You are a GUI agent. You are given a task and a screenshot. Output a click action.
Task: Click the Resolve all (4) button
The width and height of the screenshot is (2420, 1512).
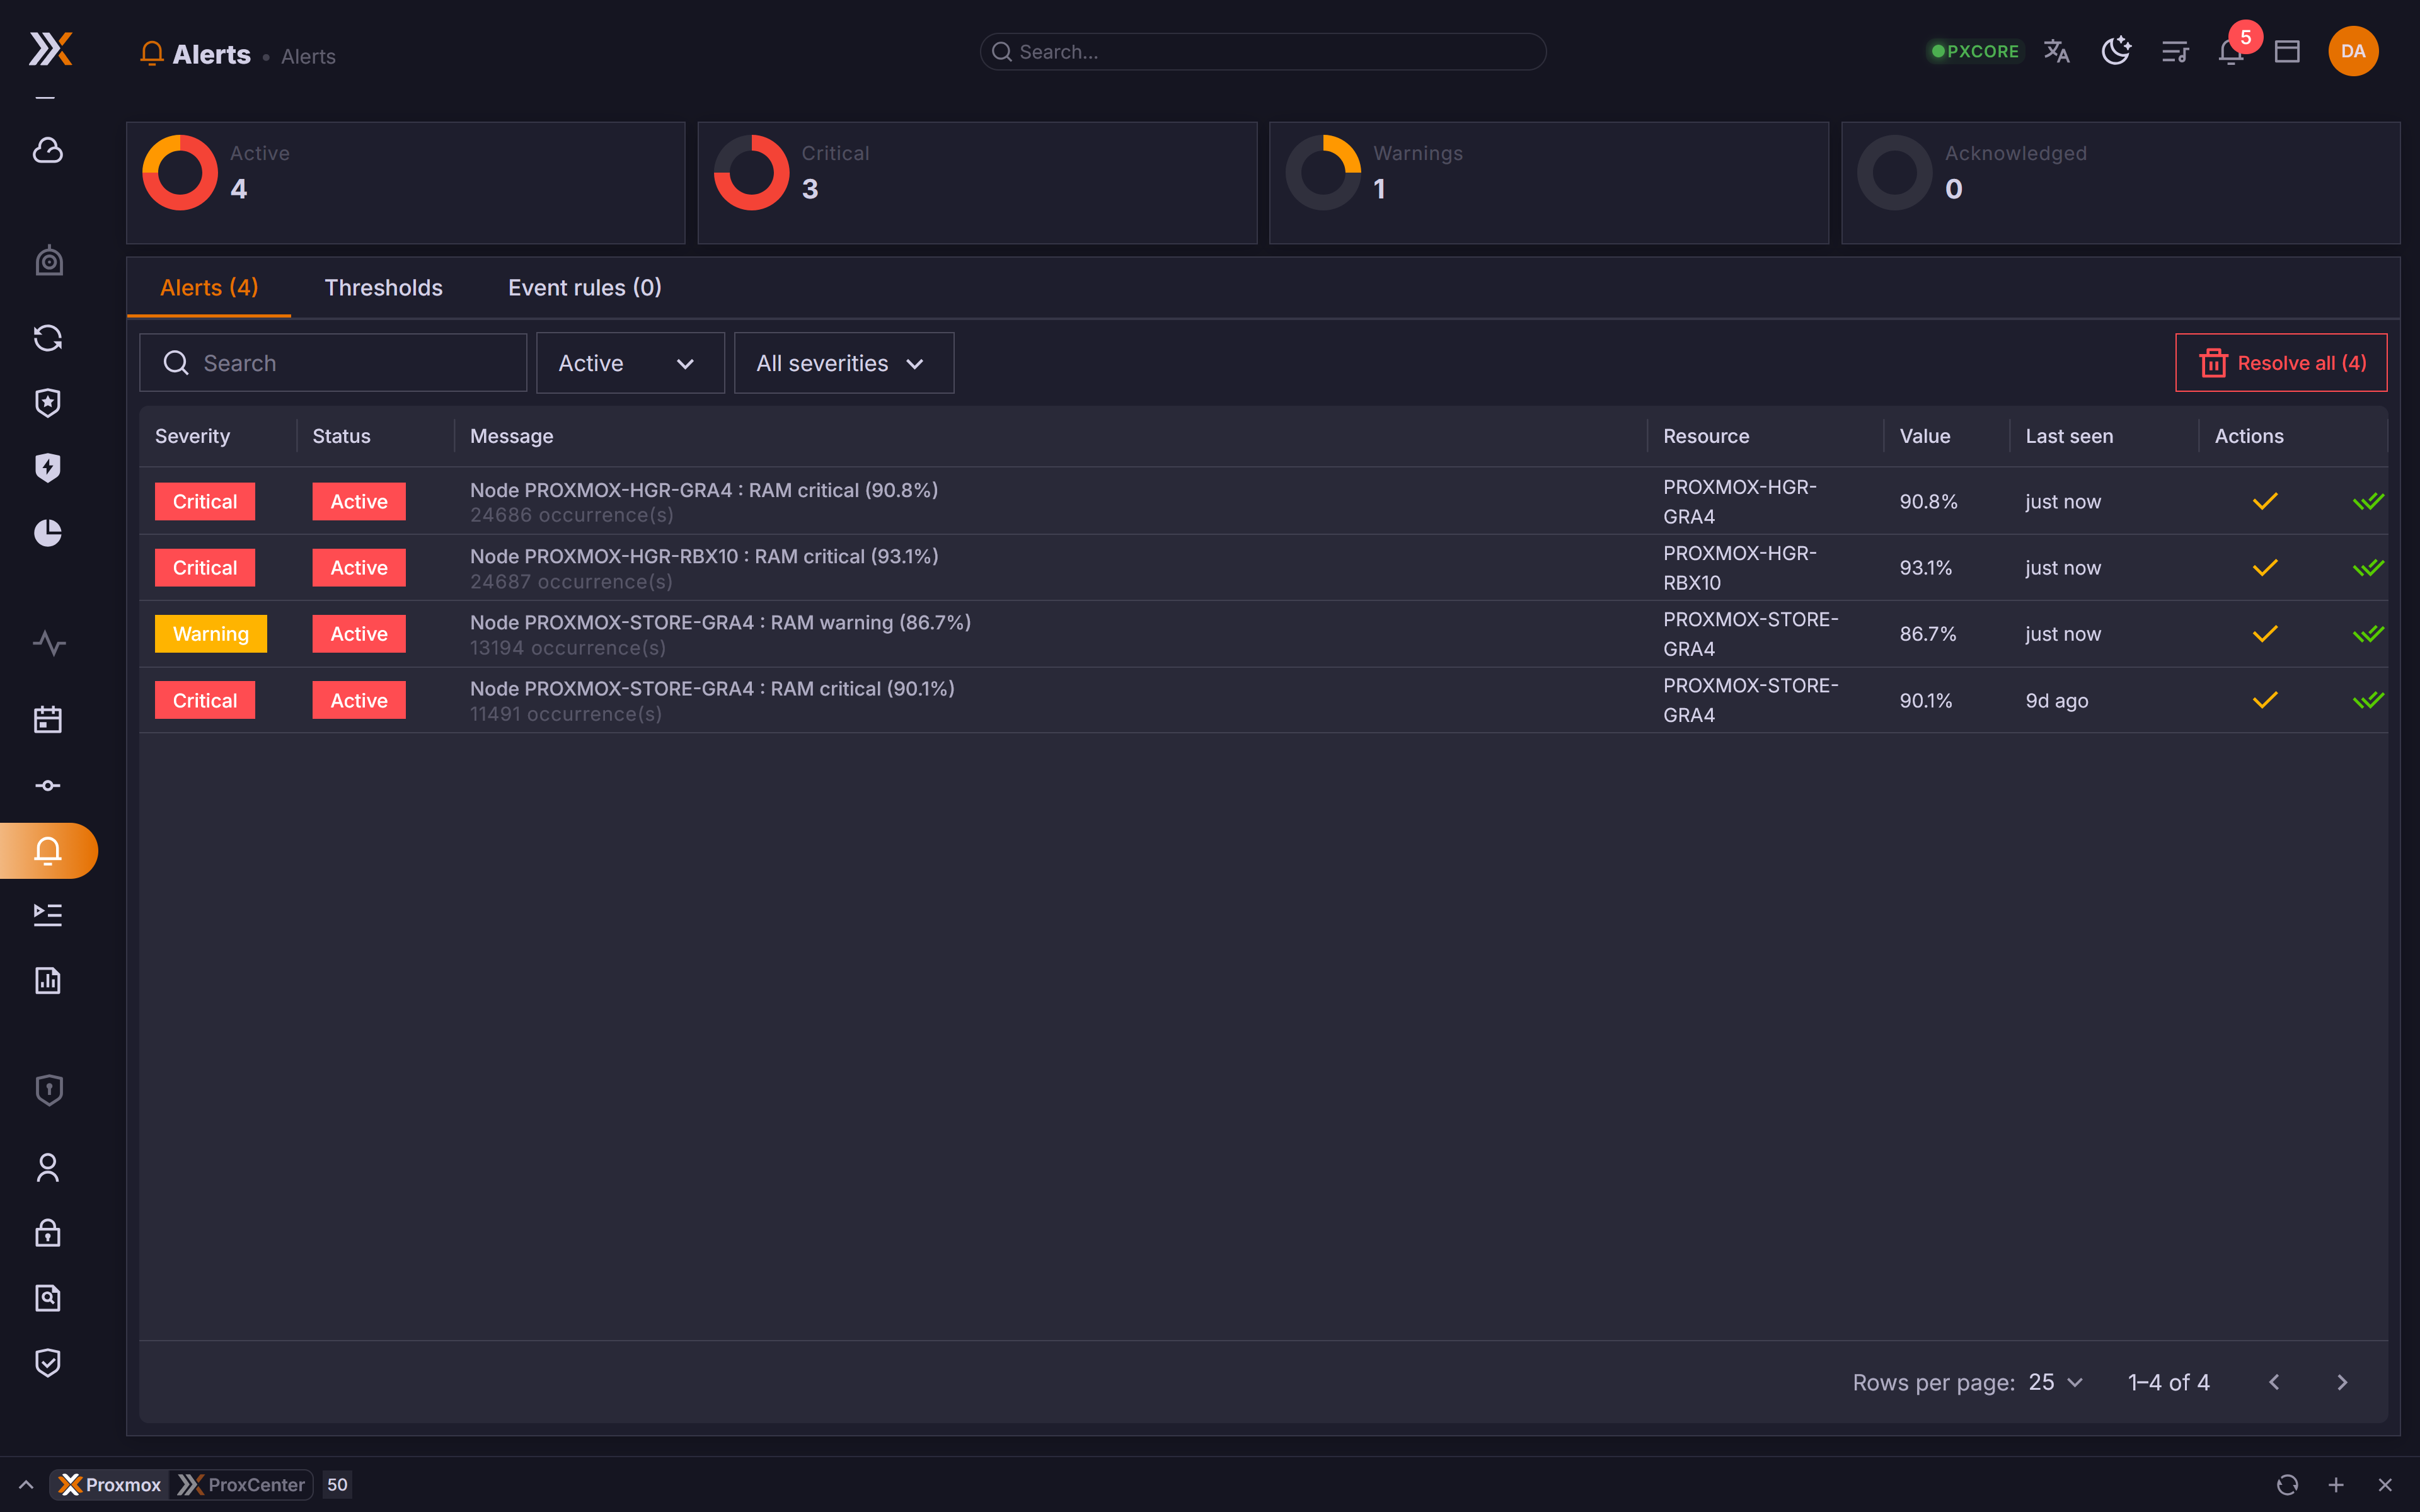(2281, 363)
